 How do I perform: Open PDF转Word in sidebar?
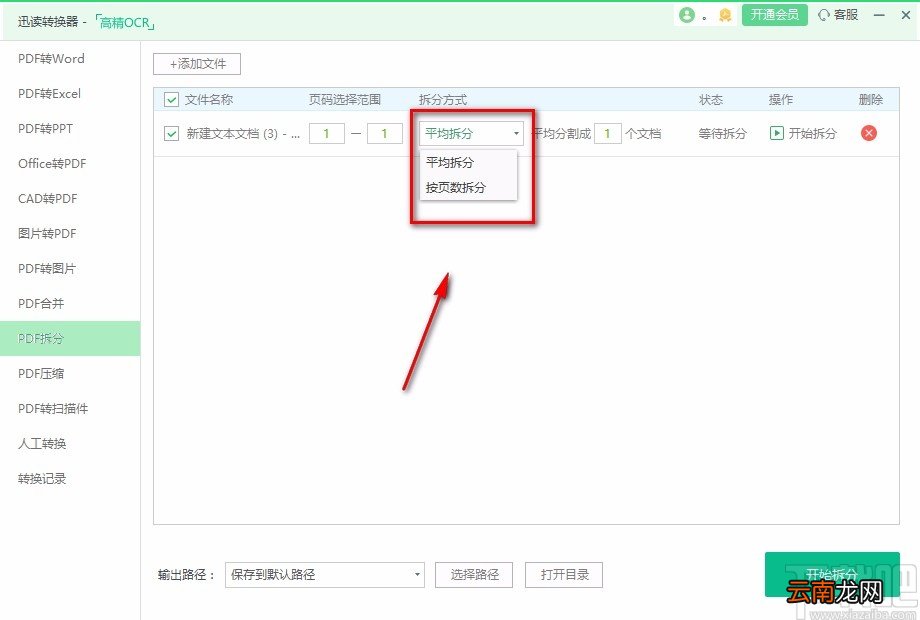tap(70, 59)
